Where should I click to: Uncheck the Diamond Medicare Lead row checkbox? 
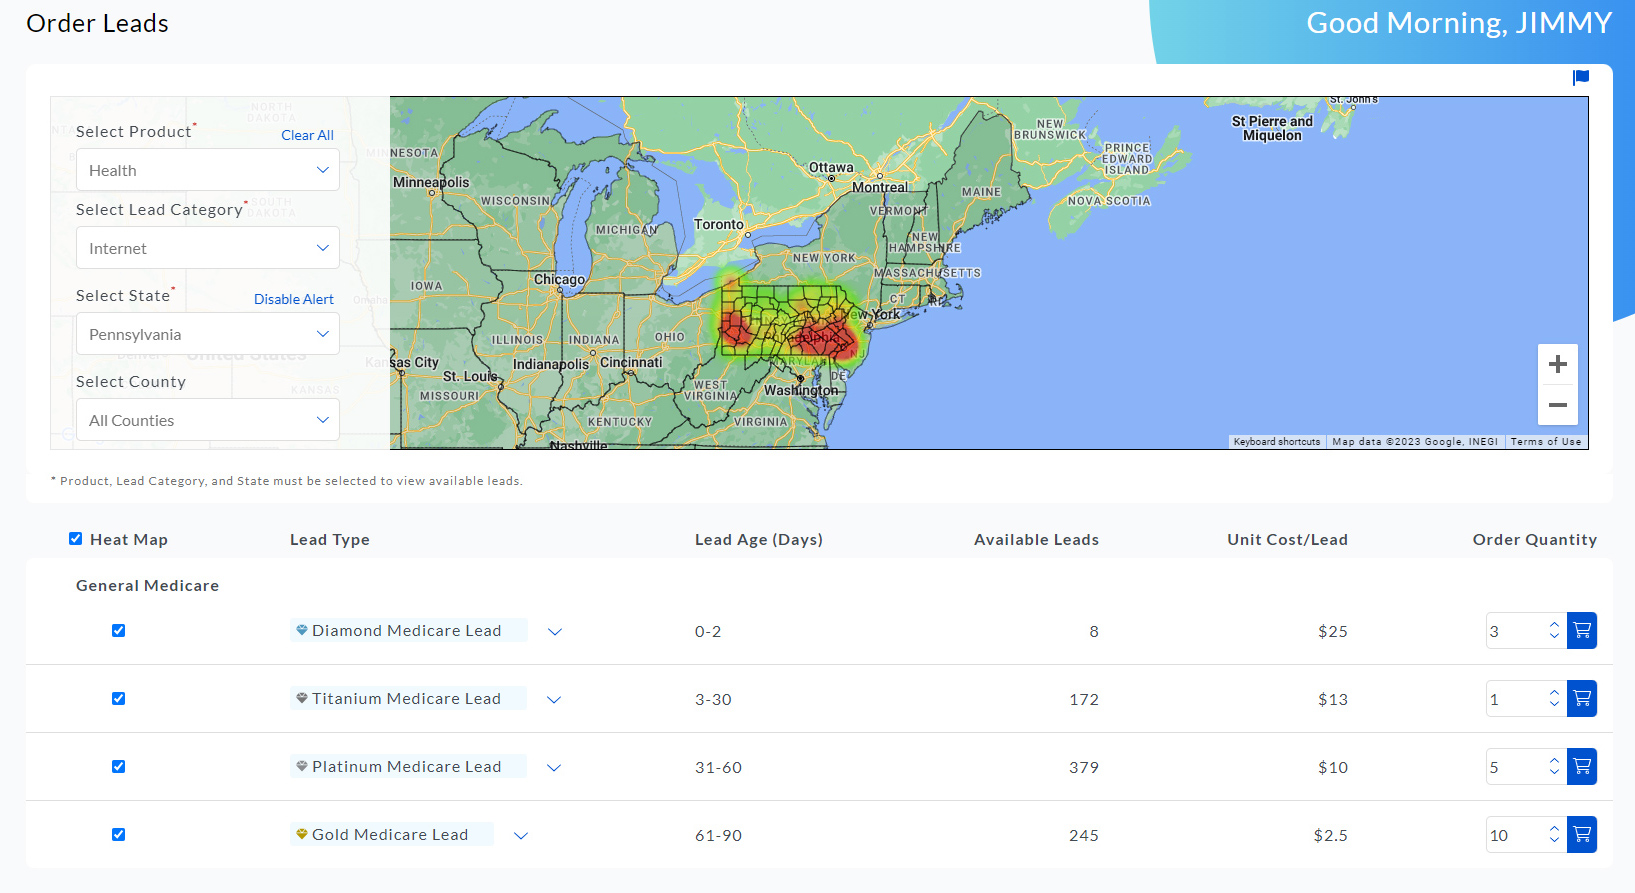coord(118,631)
